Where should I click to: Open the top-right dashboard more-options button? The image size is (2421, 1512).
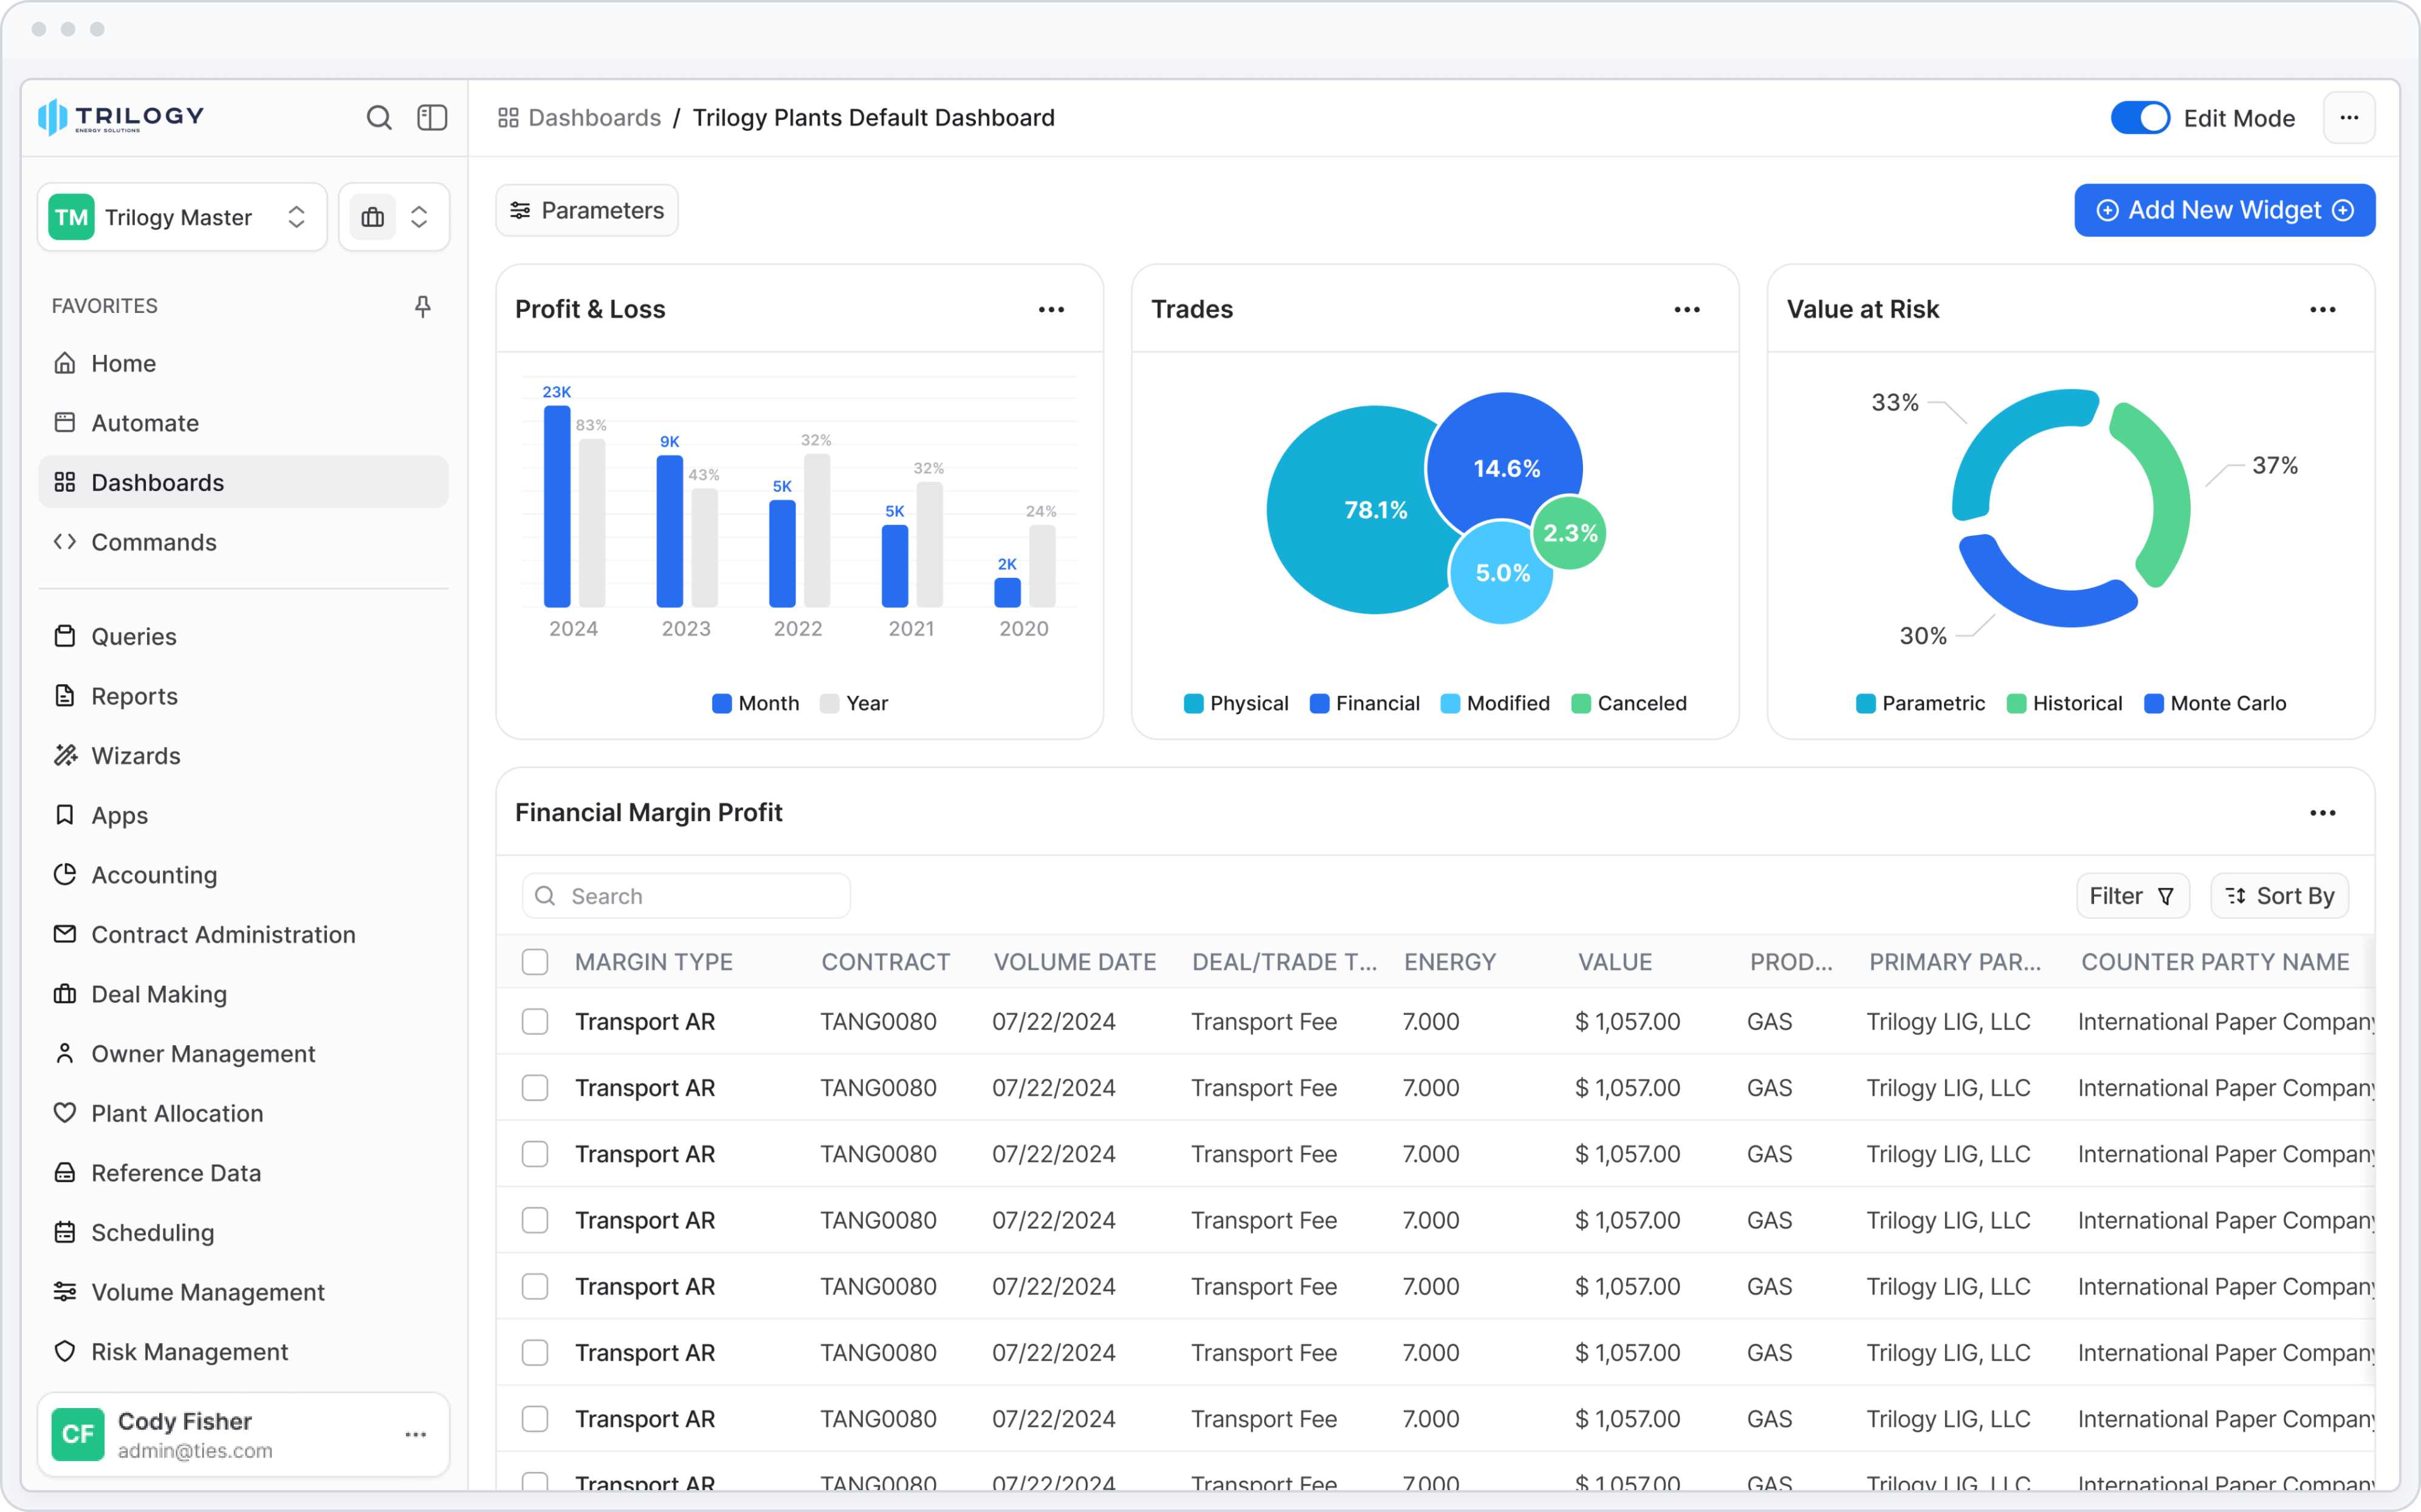(x=2349, y=118)
